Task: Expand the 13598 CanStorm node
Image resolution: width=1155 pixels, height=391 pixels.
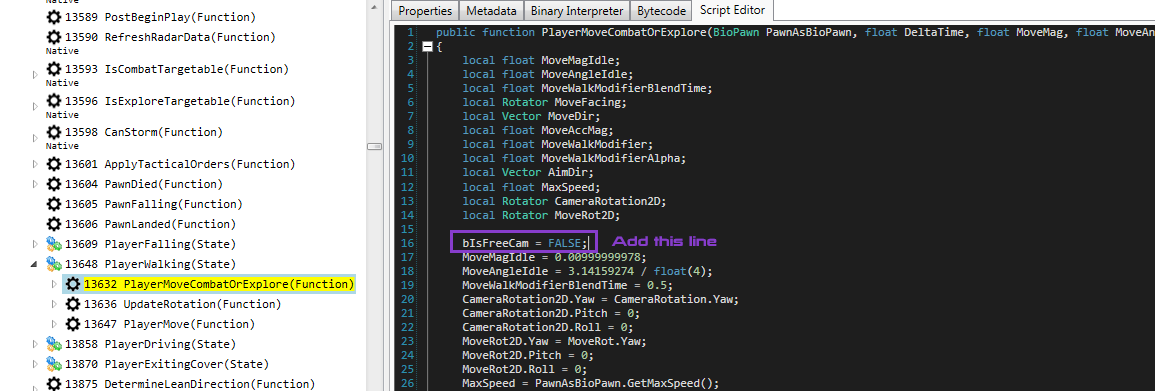Action: (35, 138)
